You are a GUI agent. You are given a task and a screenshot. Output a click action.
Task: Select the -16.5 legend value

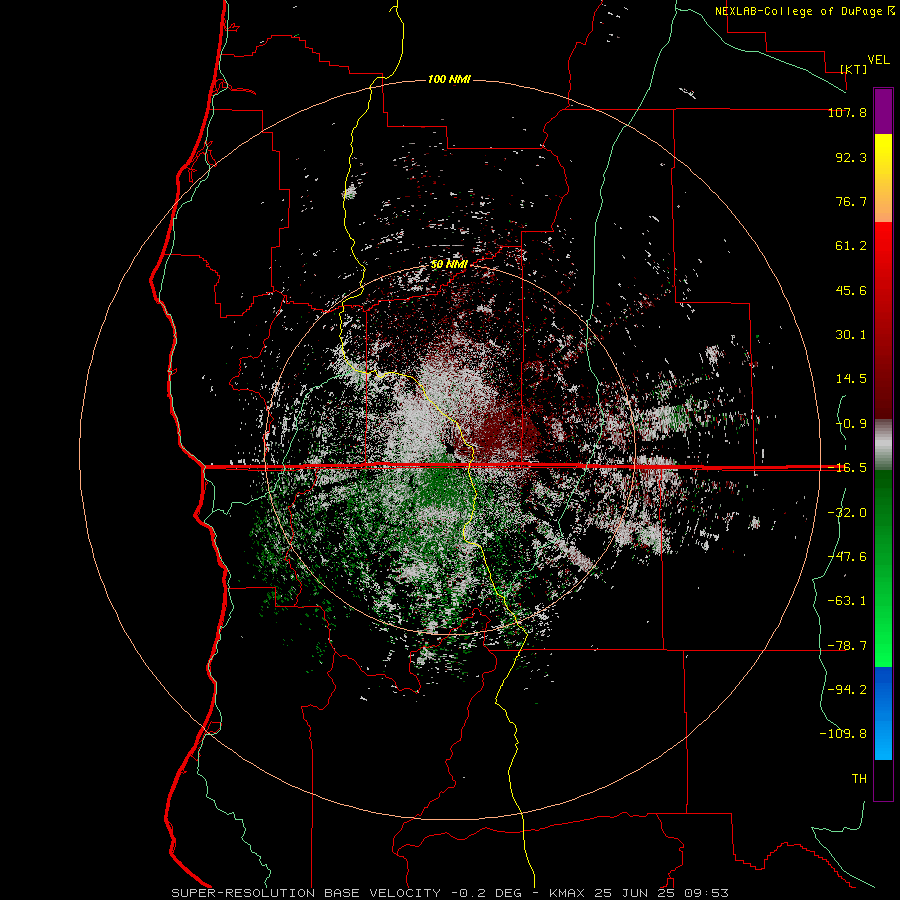847,468
